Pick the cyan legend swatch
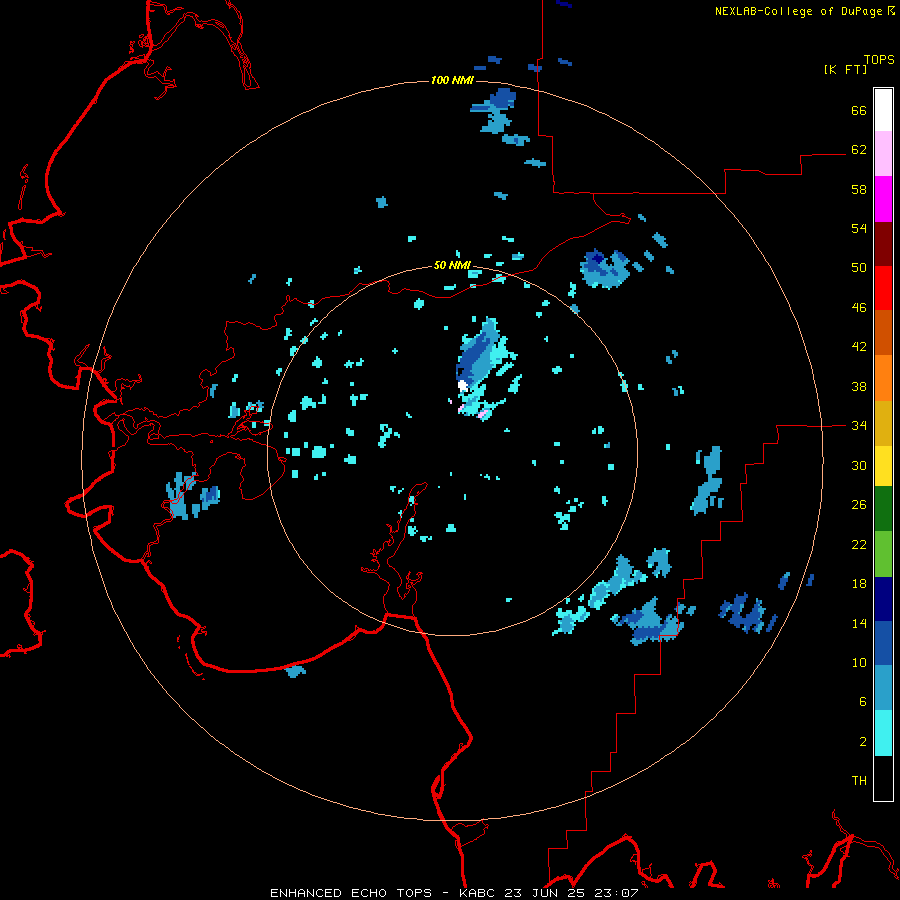 [883, 733]
